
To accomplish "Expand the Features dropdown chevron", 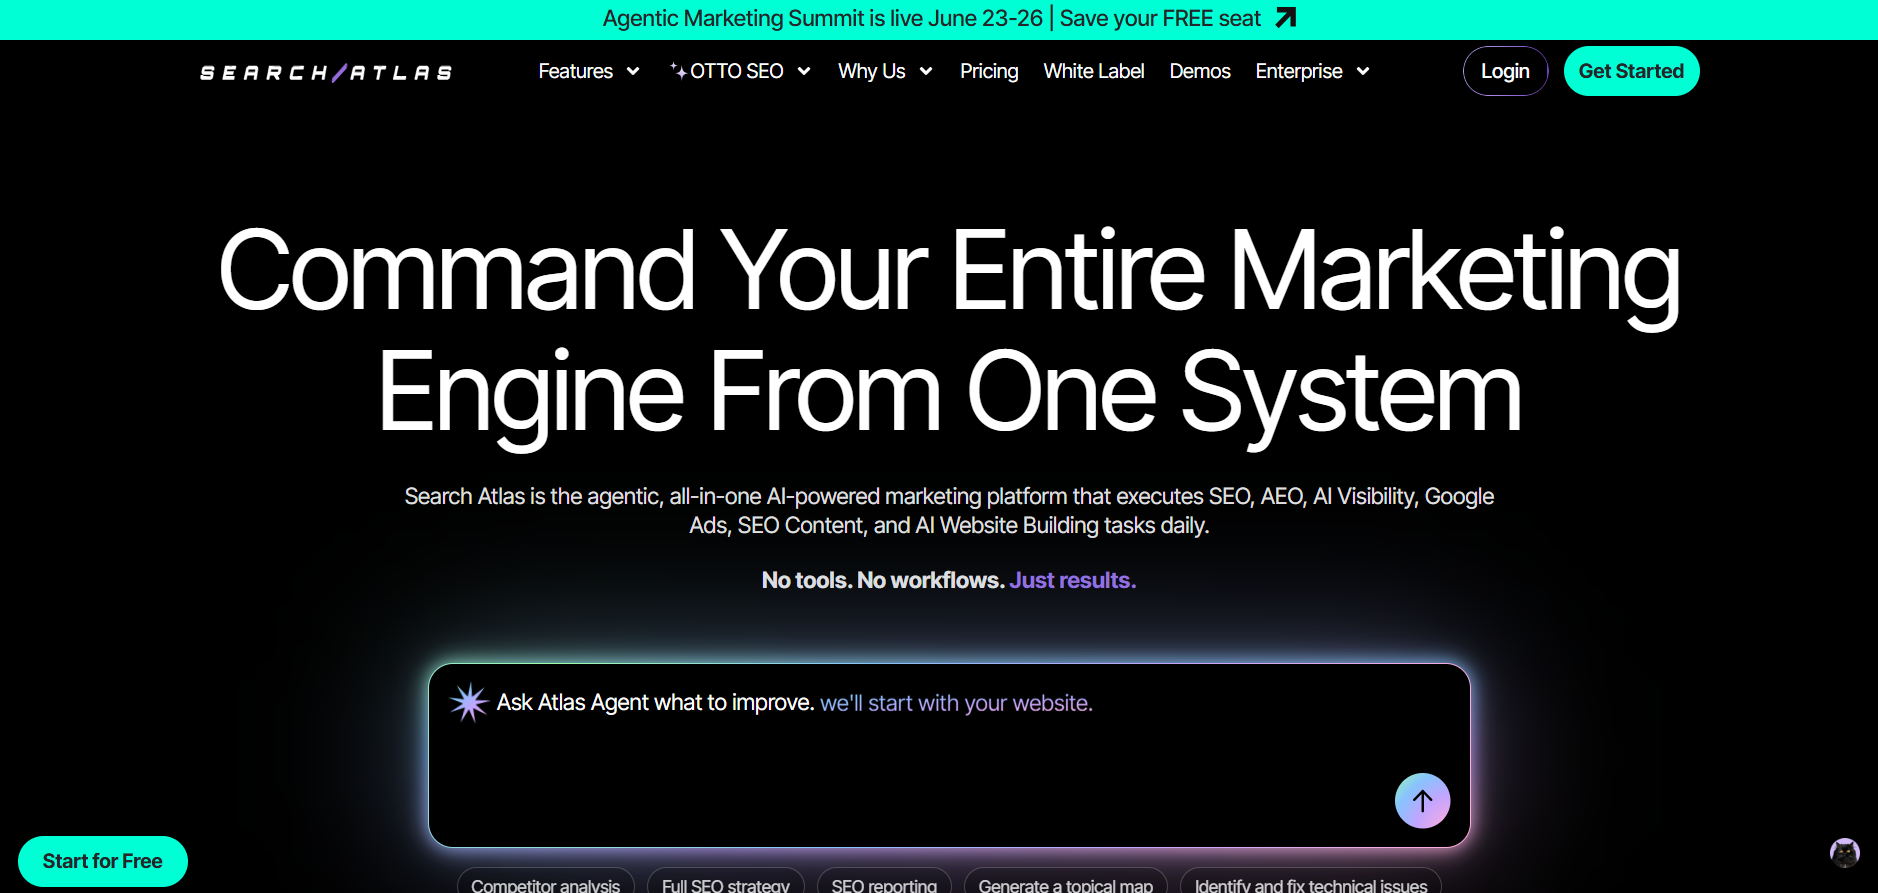I will click(x=633, y=71).
